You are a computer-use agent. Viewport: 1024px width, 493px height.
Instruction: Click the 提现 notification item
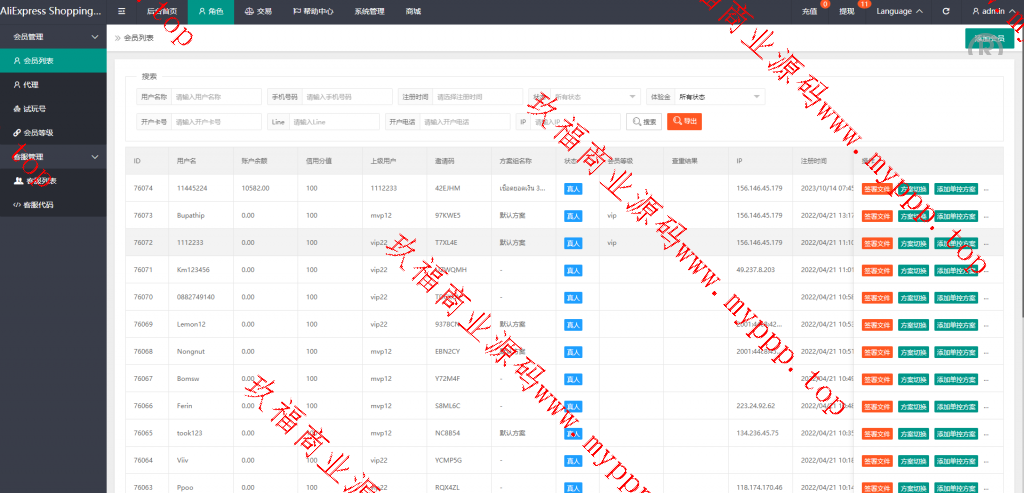(x=847, y=11)
